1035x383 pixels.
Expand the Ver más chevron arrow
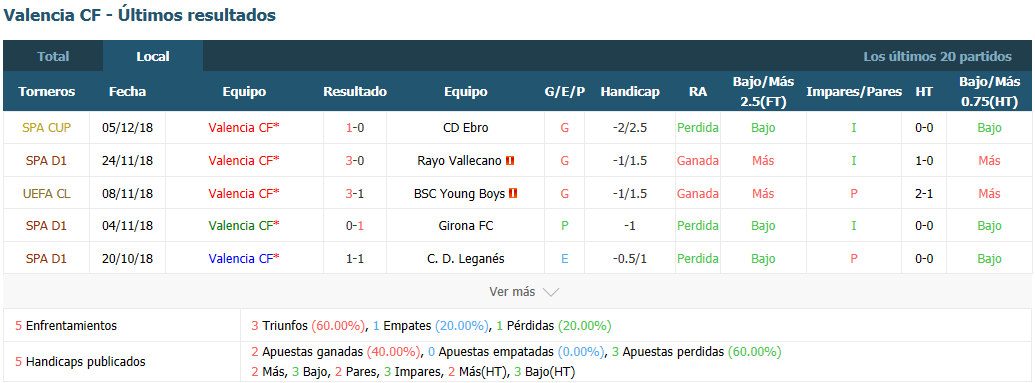(551, 292)
